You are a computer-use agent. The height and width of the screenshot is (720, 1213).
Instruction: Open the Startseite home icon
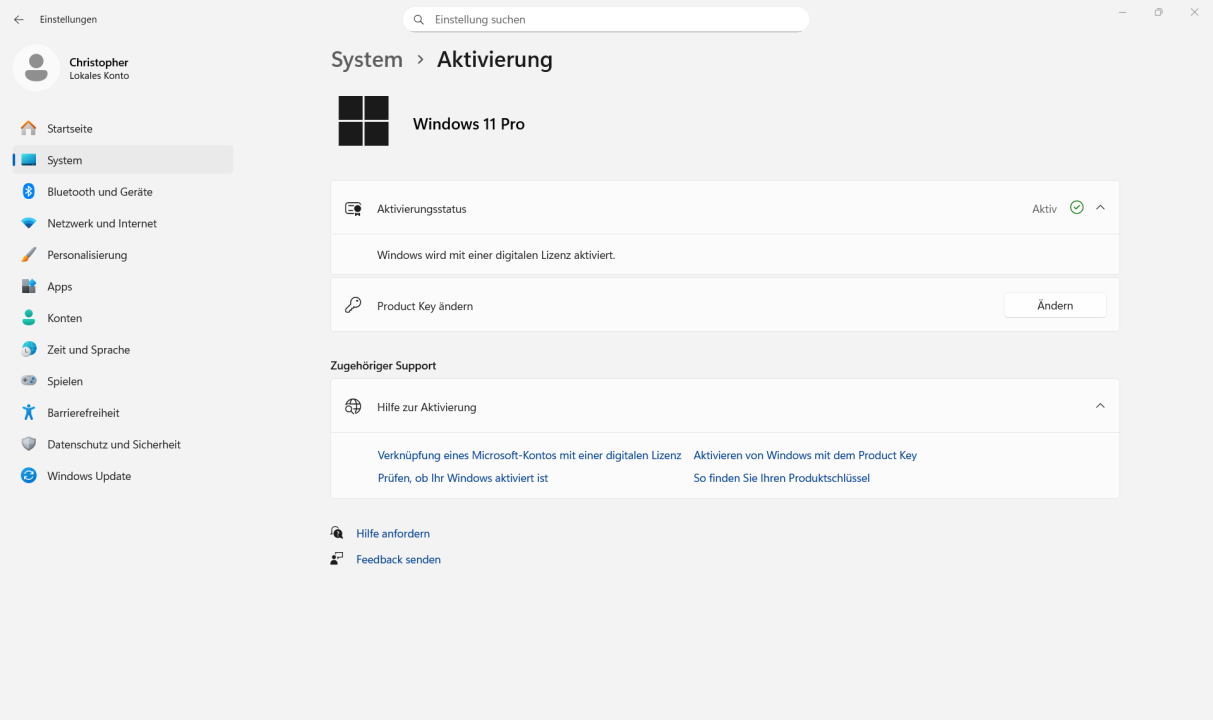pyautogui.click(x=28, y=129)
